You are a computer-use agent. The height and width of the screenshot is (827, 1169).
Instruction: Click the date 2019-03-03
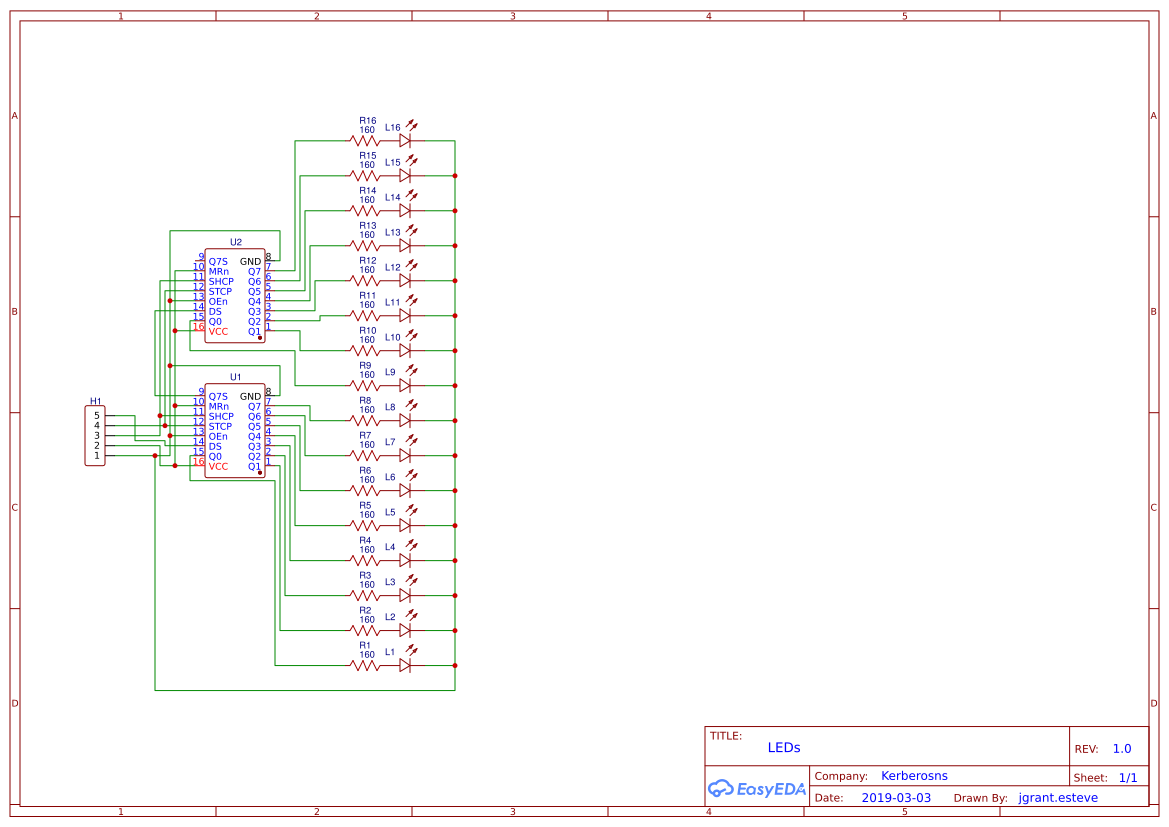(895, 797)
